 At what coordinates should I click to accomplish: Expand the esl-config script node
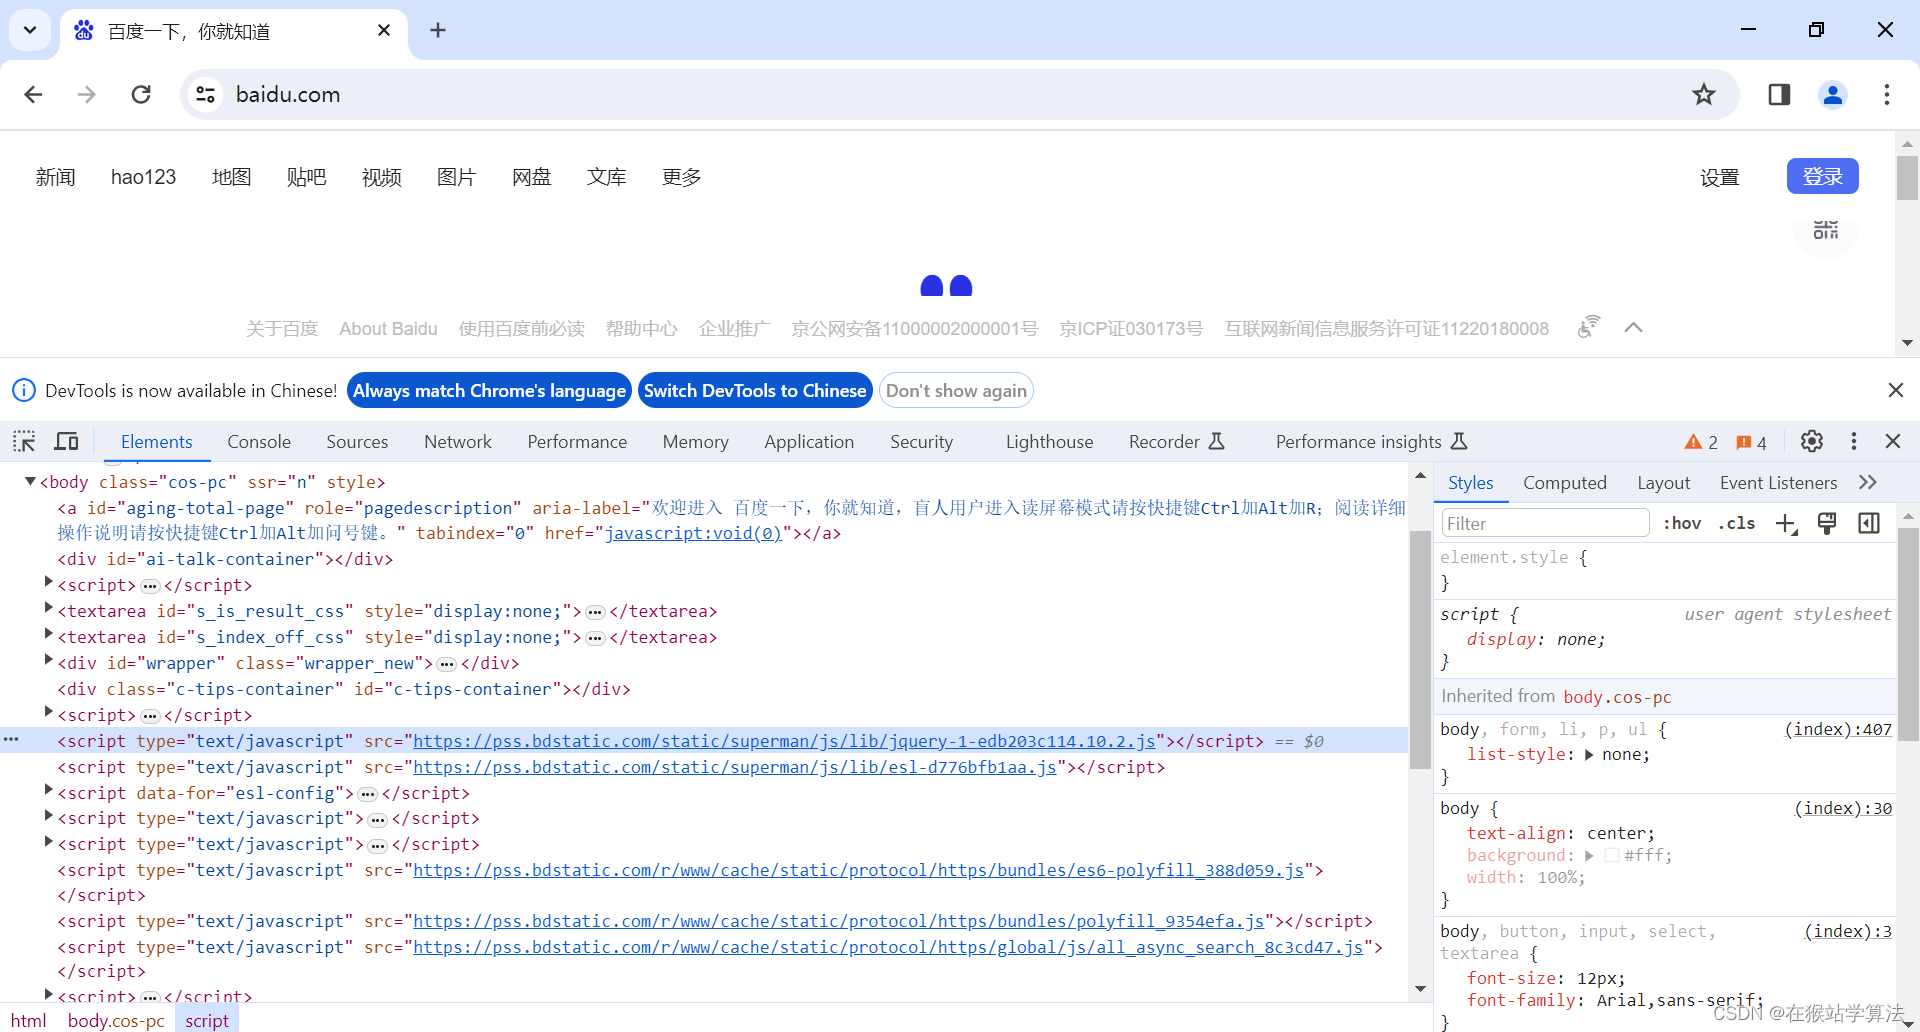[x=48, y=788]
